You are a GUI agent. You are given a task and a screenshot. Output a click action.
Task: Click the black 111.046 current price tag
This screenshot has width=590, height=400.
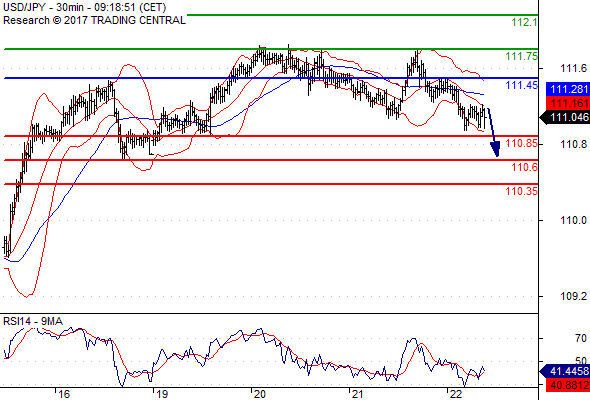565,117
